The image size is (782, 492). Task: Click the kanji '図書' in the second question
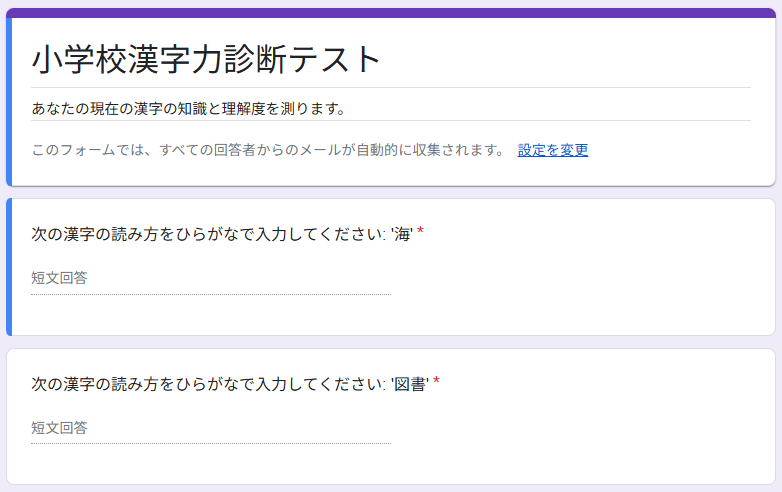pos(411,384)
